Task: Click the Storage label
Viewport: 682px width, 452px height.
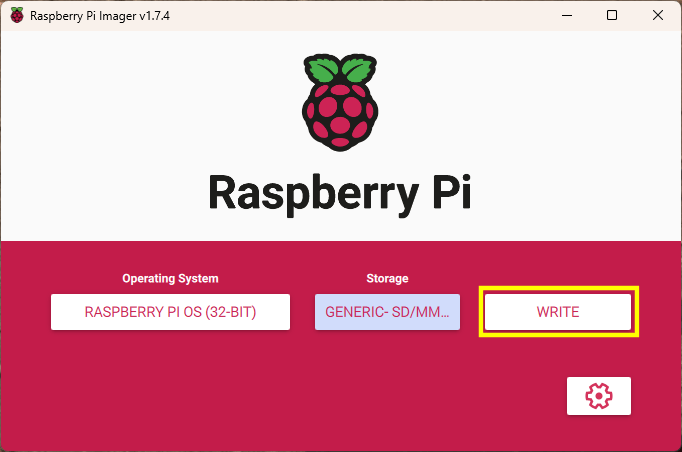Action: point(387,278)
